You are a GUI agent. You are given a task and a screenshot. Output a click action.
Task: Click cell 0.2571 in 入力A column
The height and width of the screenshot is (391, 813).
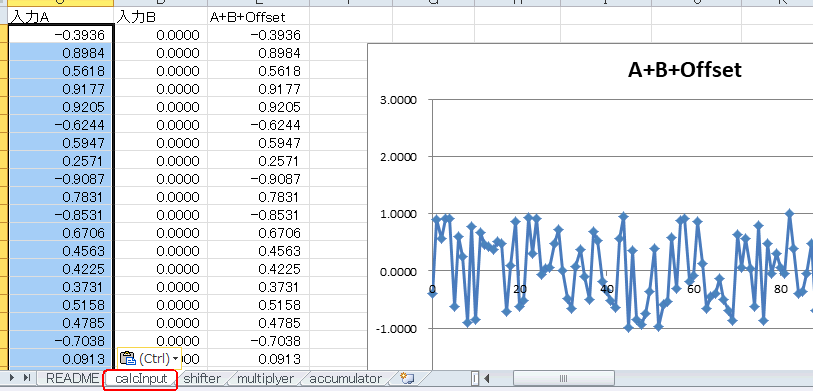point(61,161)
